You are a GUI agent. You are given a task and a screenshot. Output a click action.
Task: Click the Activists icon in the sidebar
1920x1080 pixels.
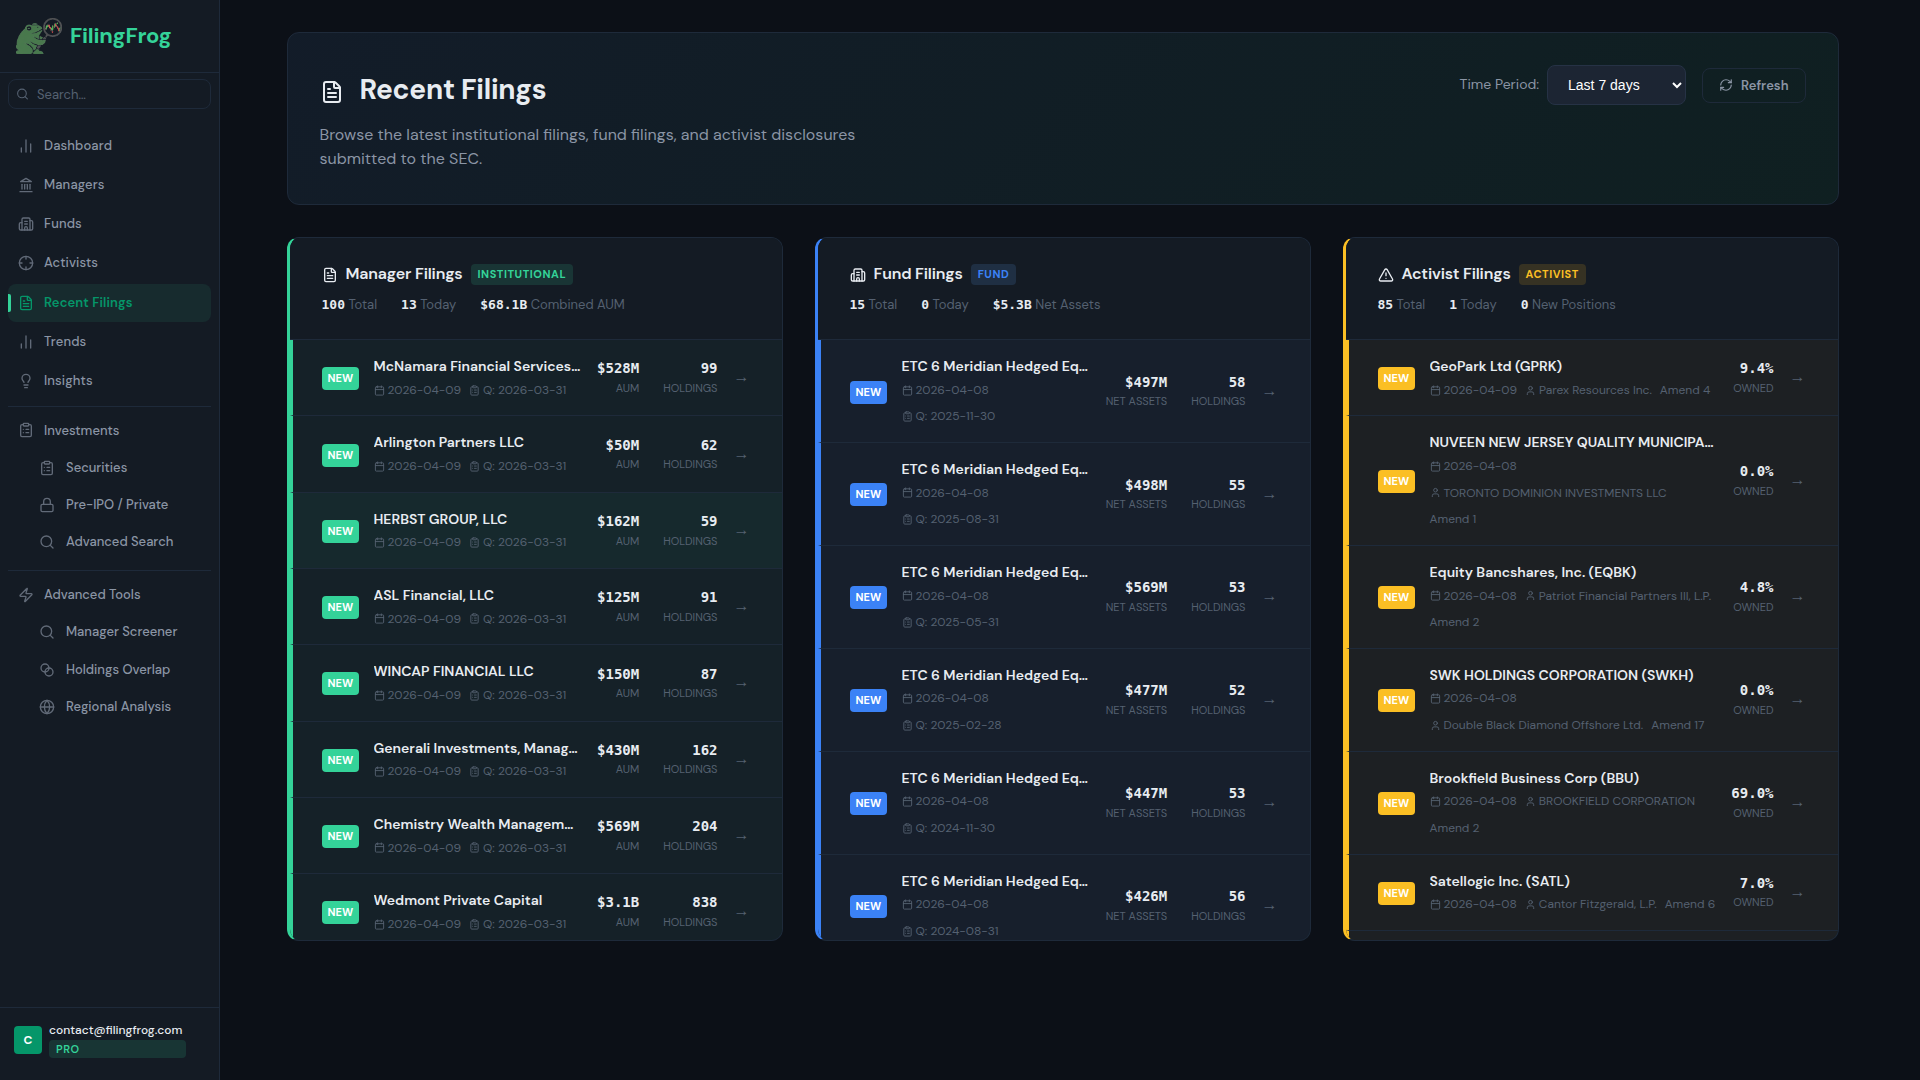pyautogui.click(x=26, y=262)
